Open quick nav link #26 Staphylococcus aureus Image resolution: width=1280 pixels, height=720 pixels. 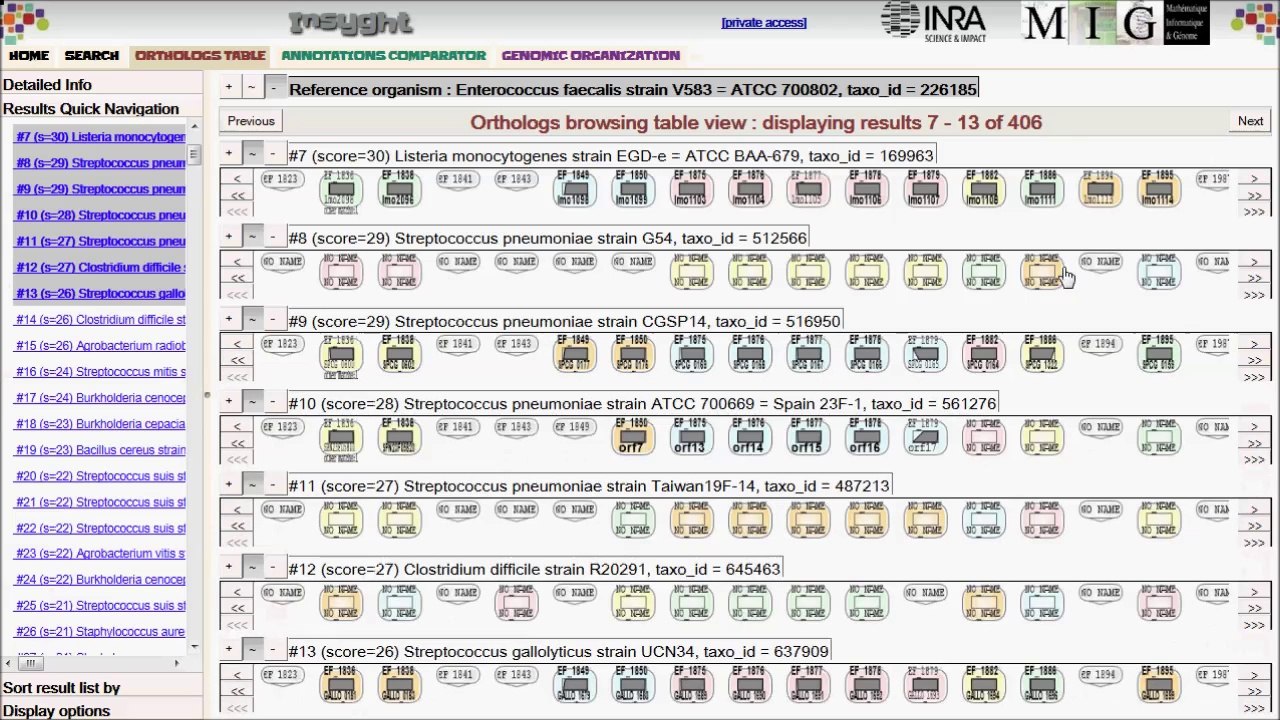coord(100,632)
